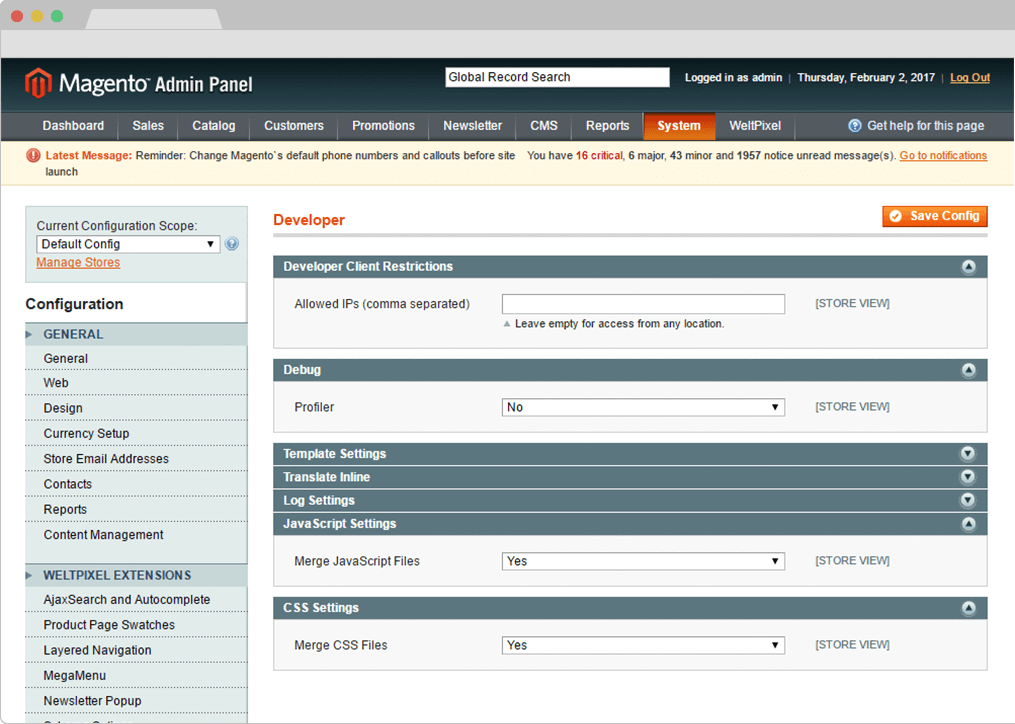Screen dimensions: 1015x724
Task: Collapse the CSS Settings section
Action: [968, 608]
